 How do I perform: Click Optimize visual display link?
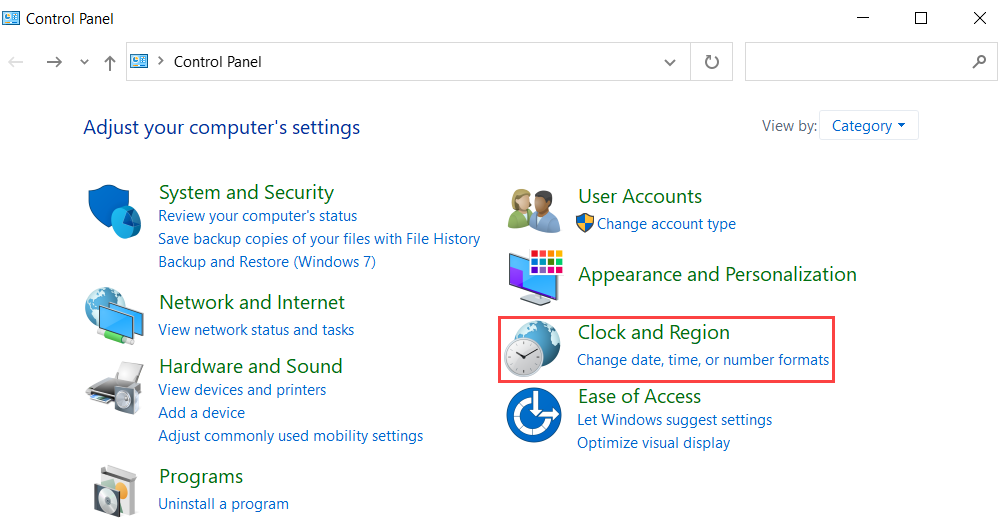pyautogui.click(x=653, y=443)
